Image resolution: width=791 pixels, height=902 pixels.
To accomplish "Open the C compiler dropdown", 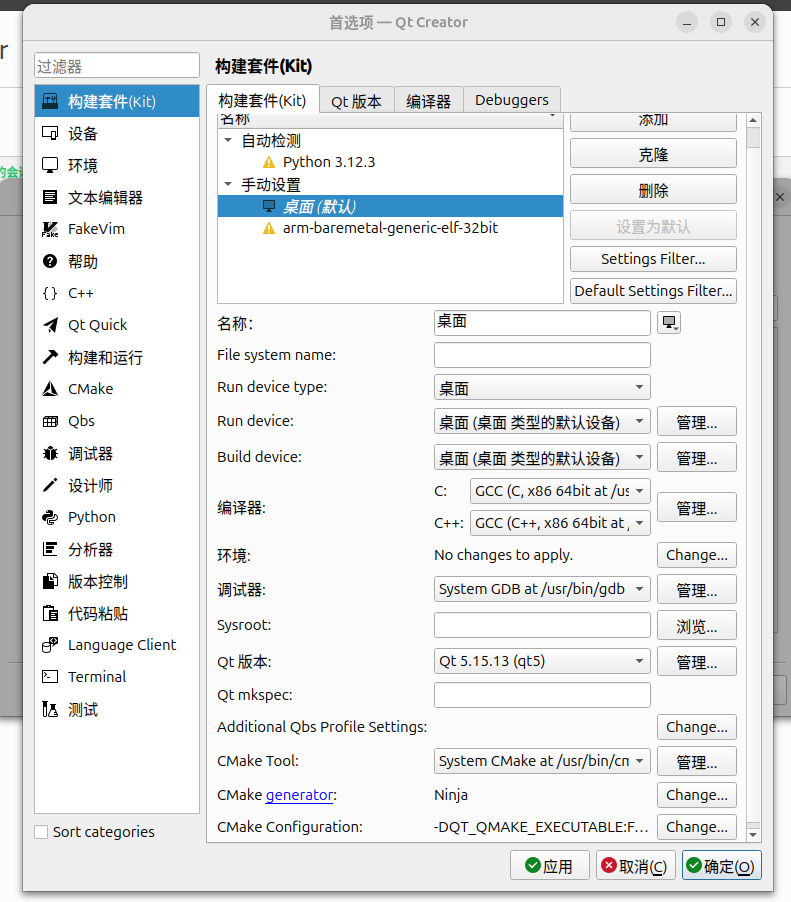I will click(560, 491).
